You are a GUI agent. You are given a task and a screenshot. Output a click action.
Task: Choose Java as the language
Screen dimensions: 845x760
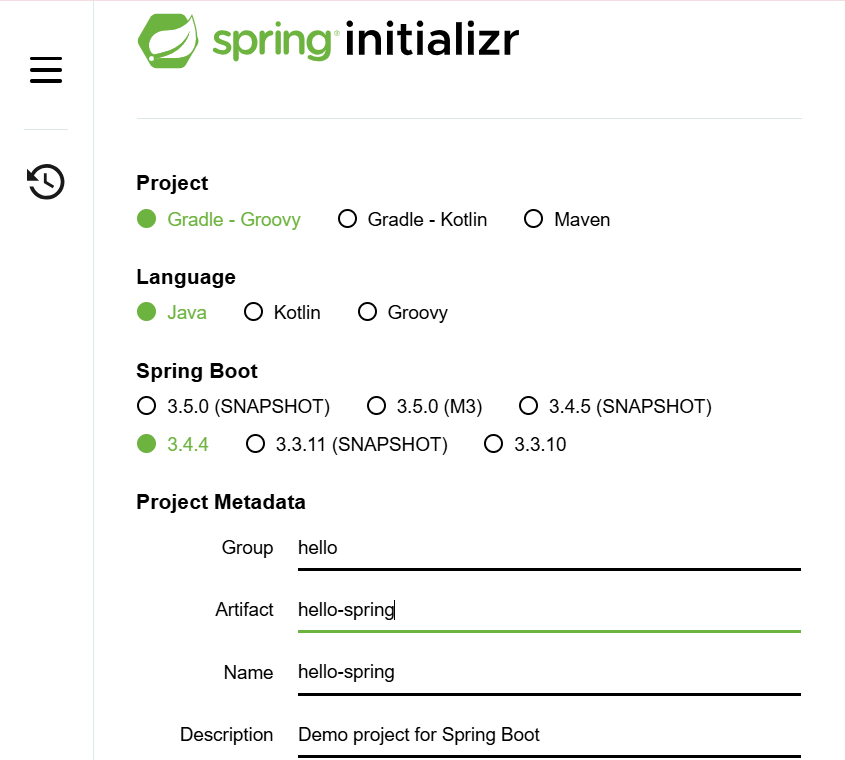pos(171,312)
